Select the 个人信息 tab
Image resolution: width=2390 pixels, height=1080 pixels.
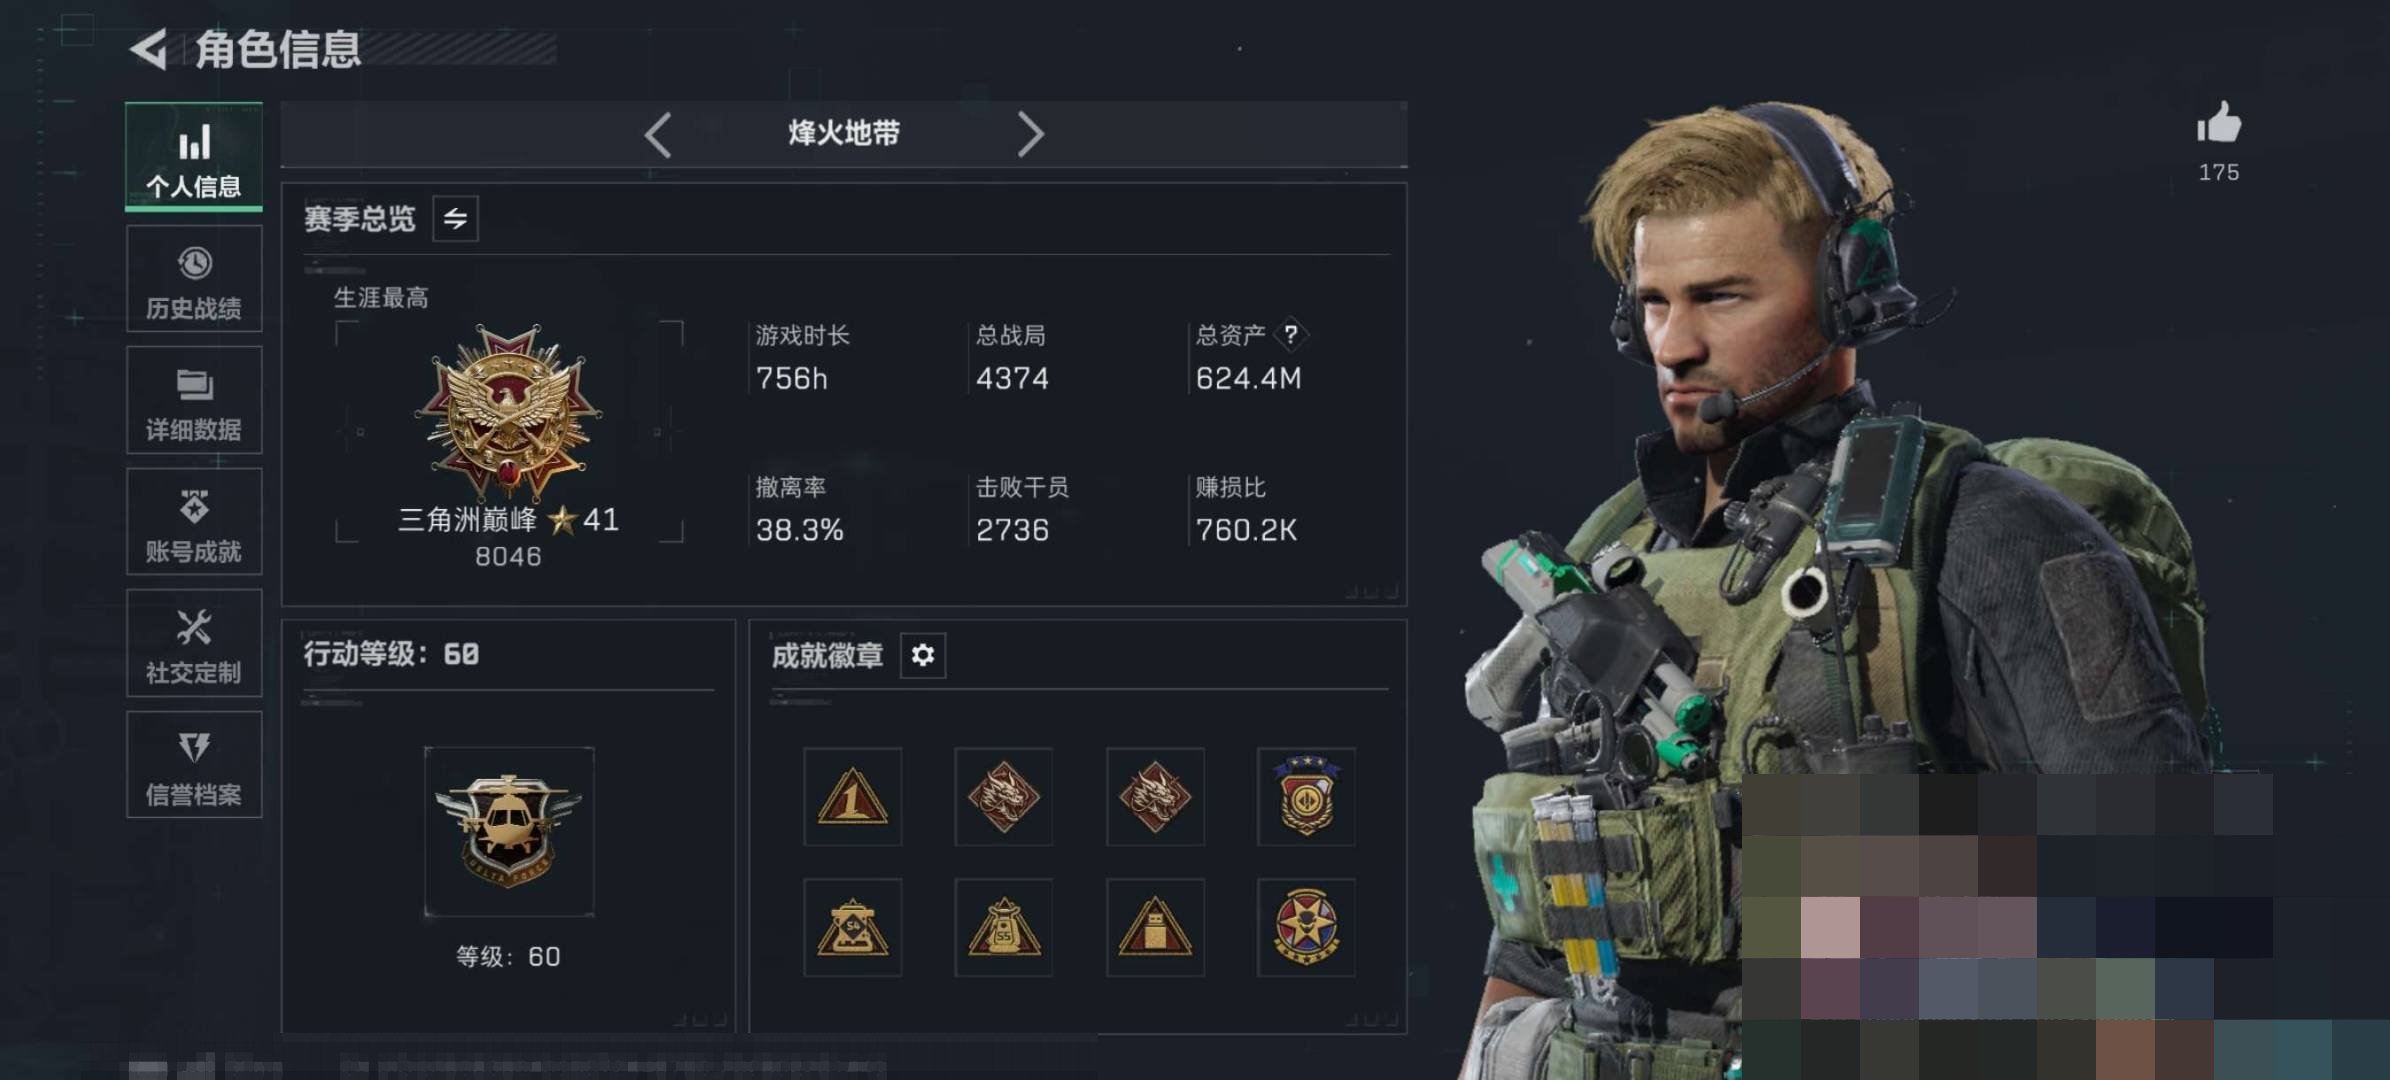194,157
